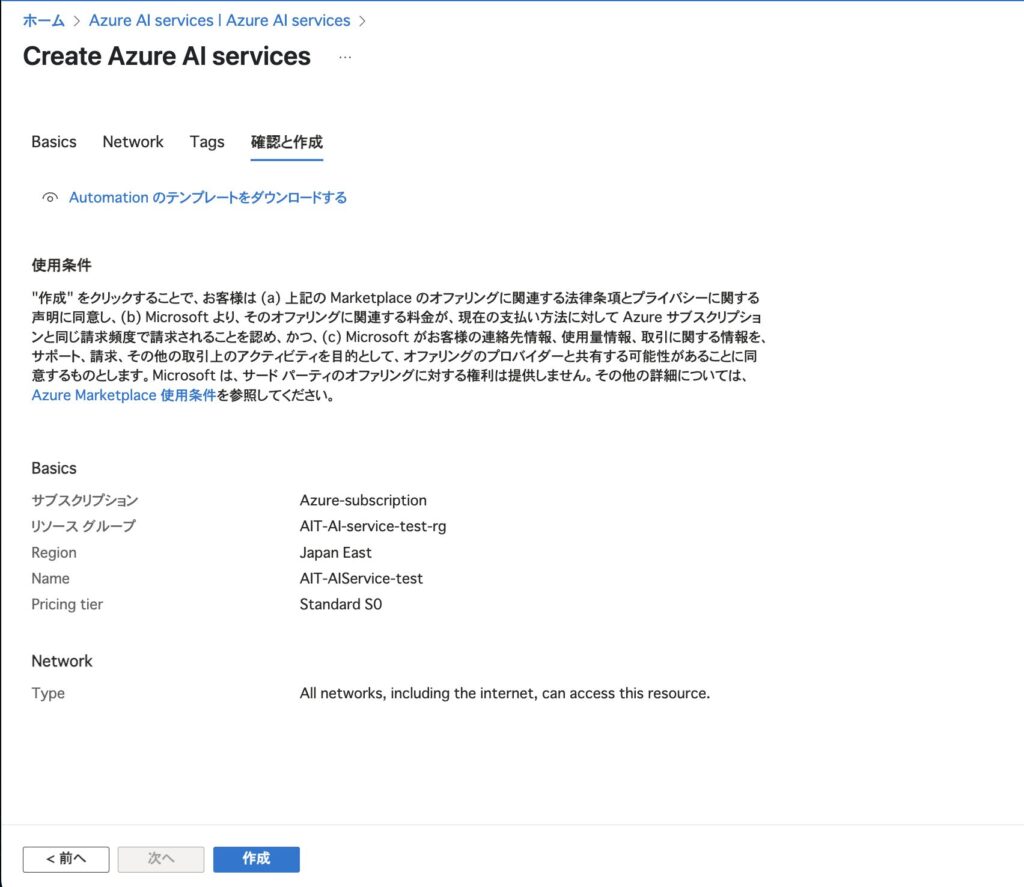Switch to the Network tab

[x=133, y=142]
